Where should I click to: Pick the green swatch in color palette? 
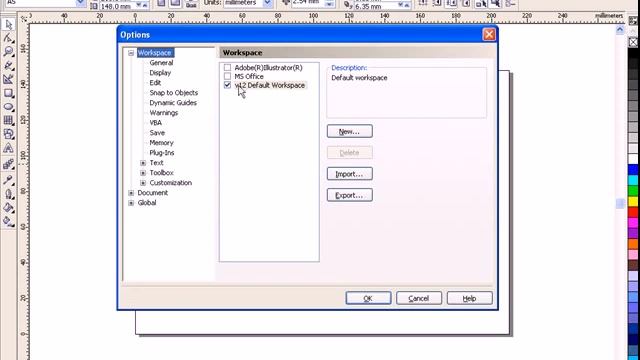[x=633, y=191]
